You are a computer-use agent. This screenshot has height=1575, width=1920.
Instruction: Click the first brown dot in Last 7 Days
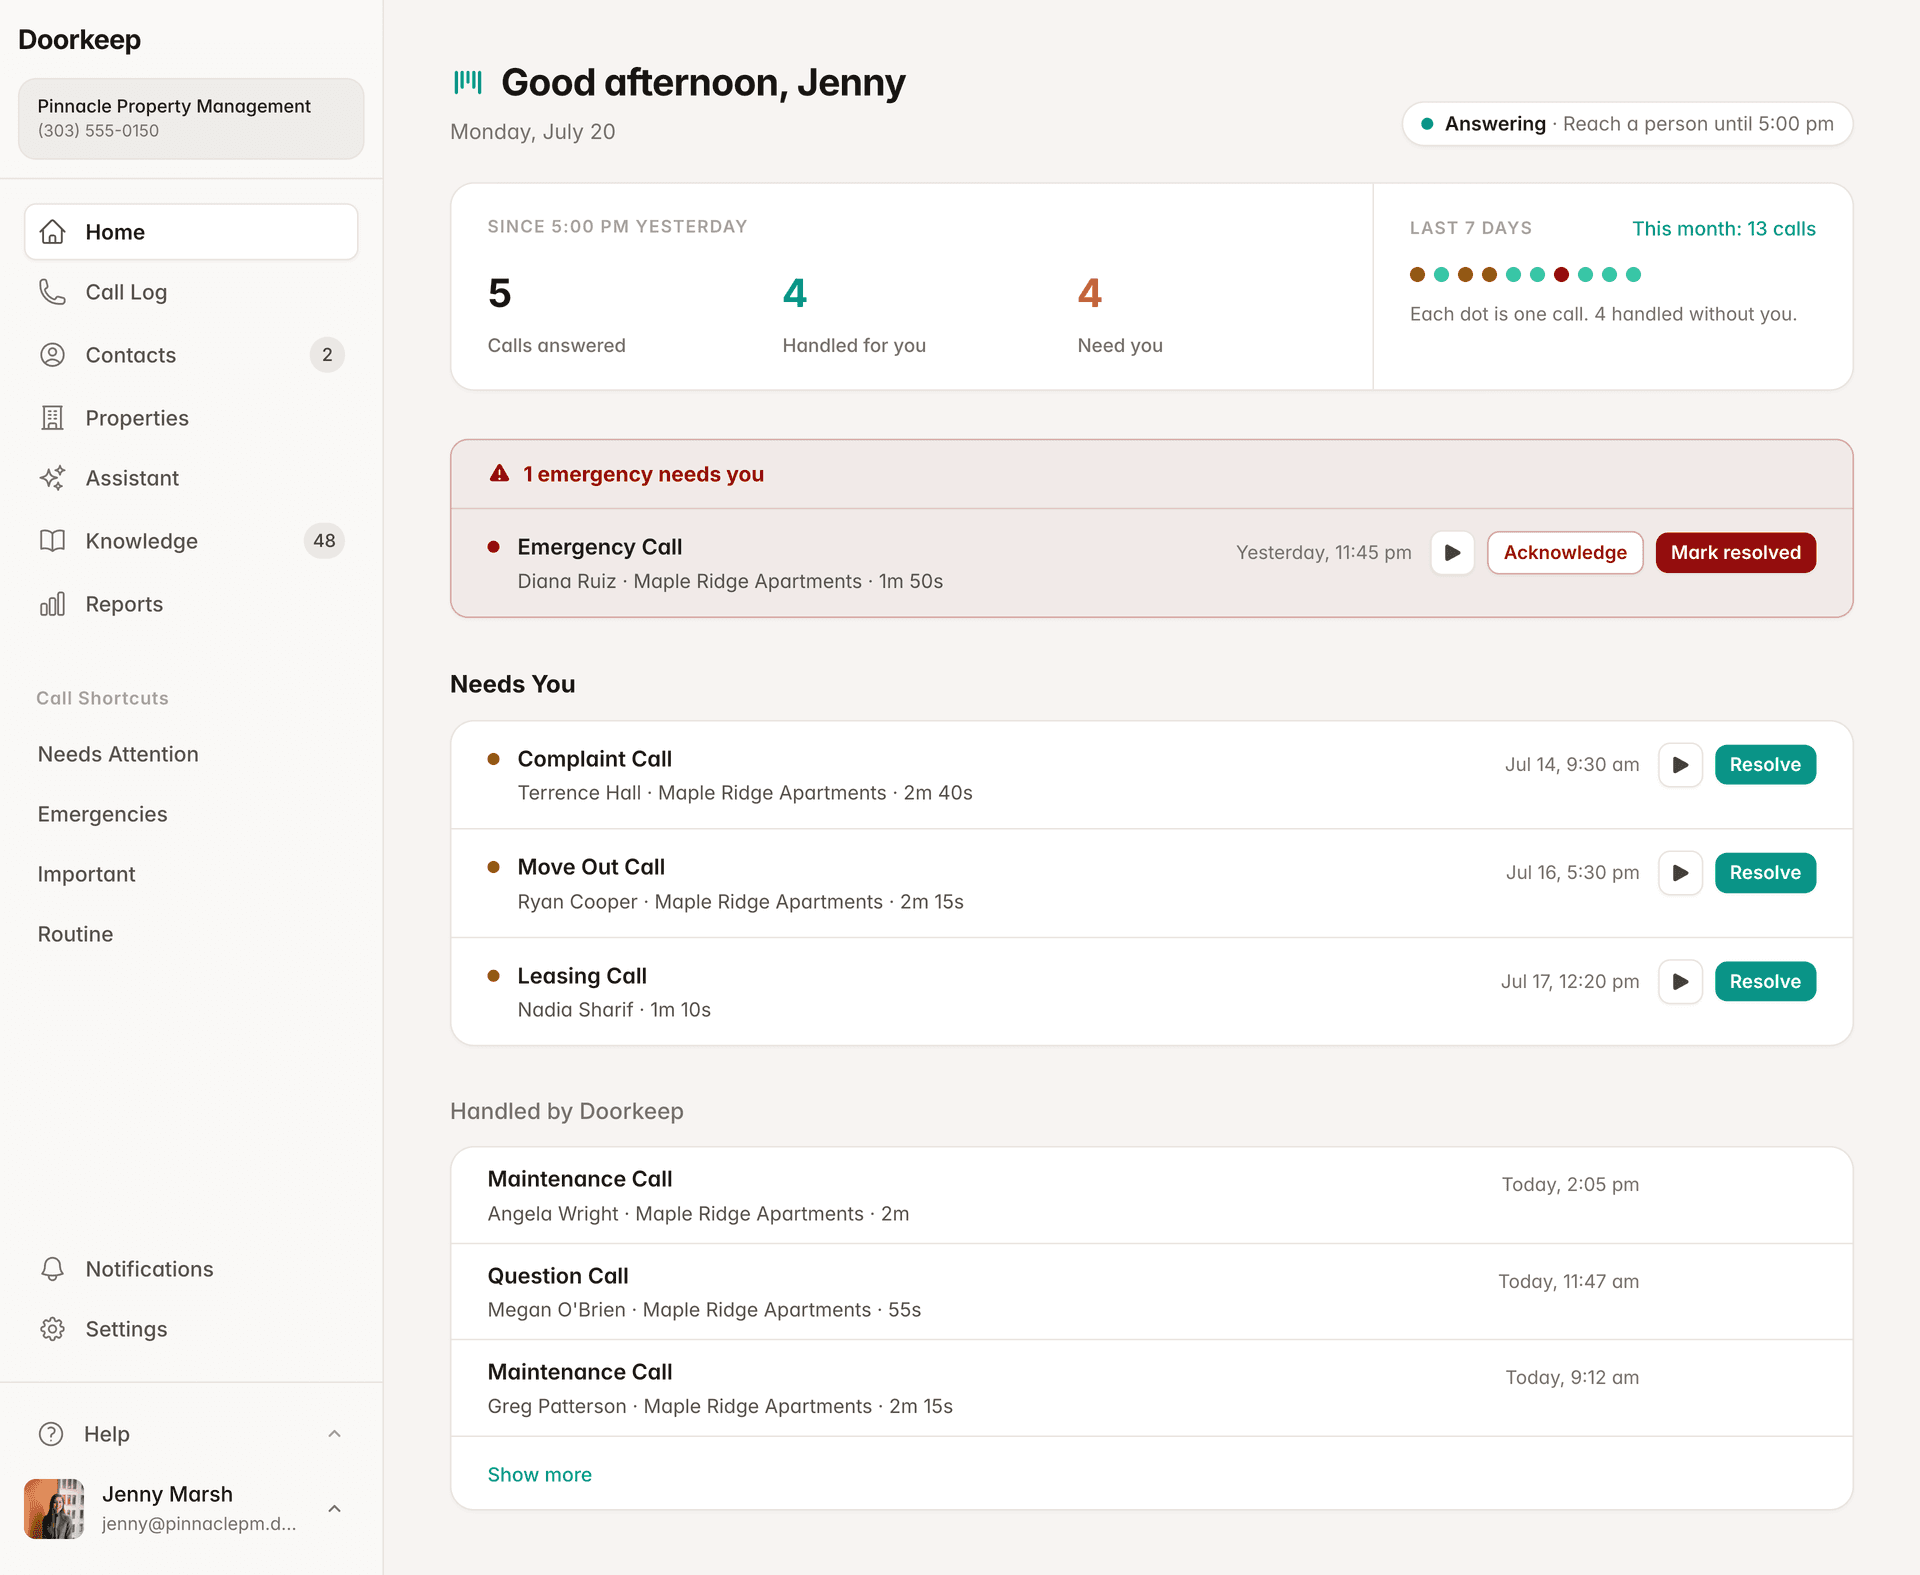pyautogui.click(x=1417, y=274)
